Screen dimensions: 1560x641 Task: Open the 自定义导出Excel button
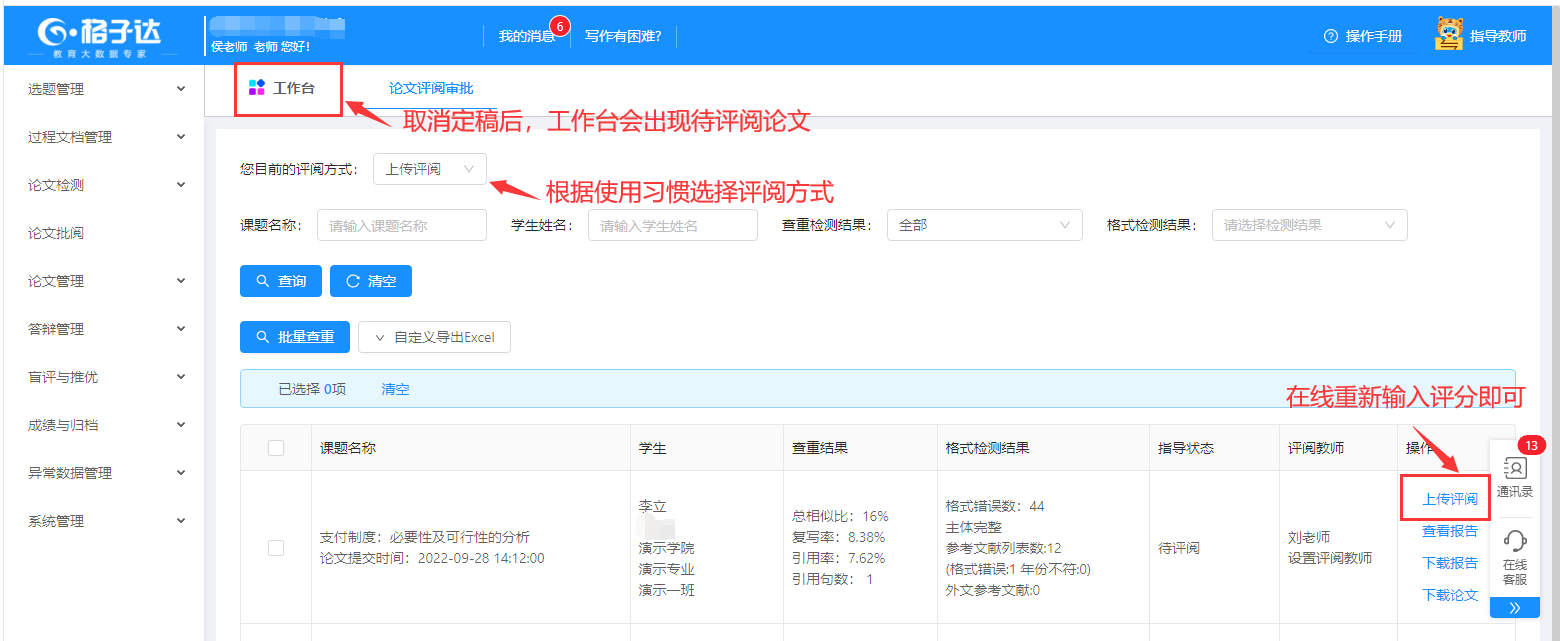[x=434, y=337]
